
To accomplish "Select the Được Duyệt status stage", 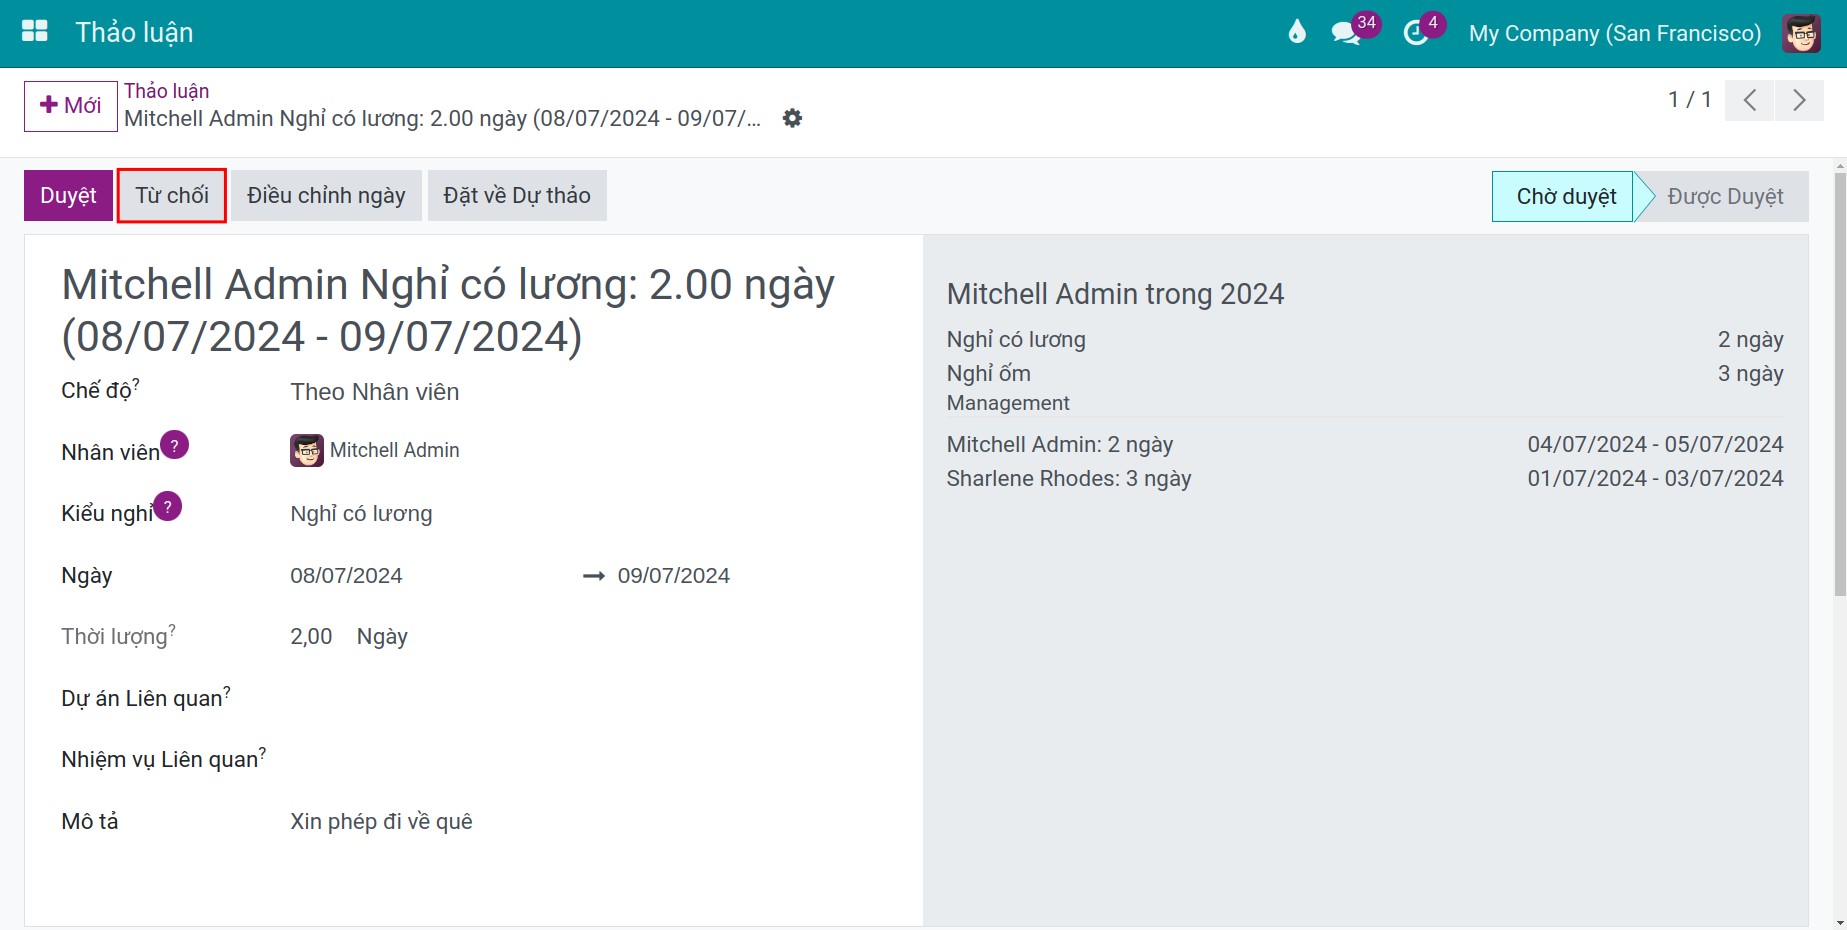I will point(1725,197).
